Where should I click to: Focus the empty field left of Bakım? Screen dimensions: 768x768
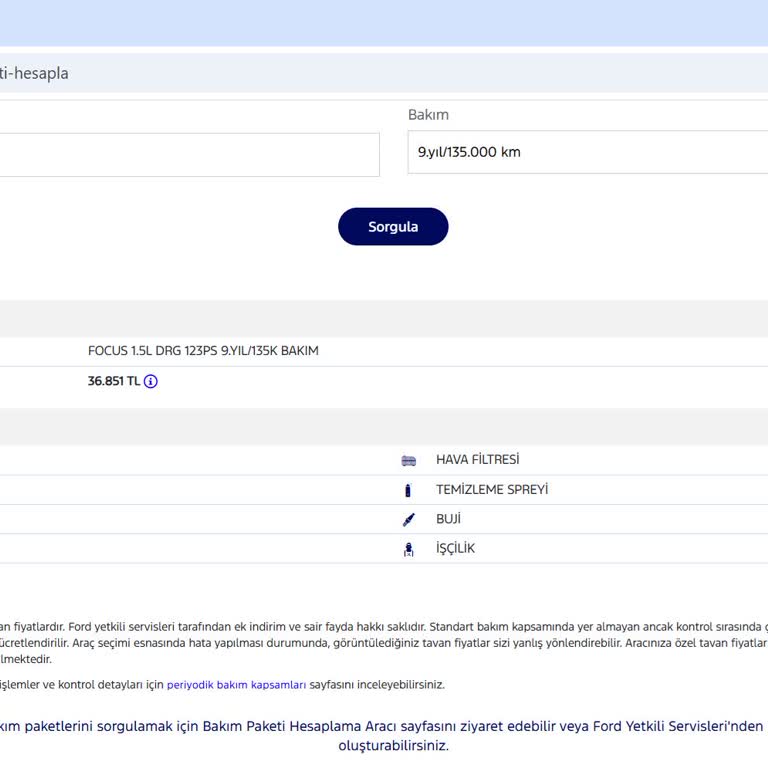pyautogui.click(x=188, y=155)
